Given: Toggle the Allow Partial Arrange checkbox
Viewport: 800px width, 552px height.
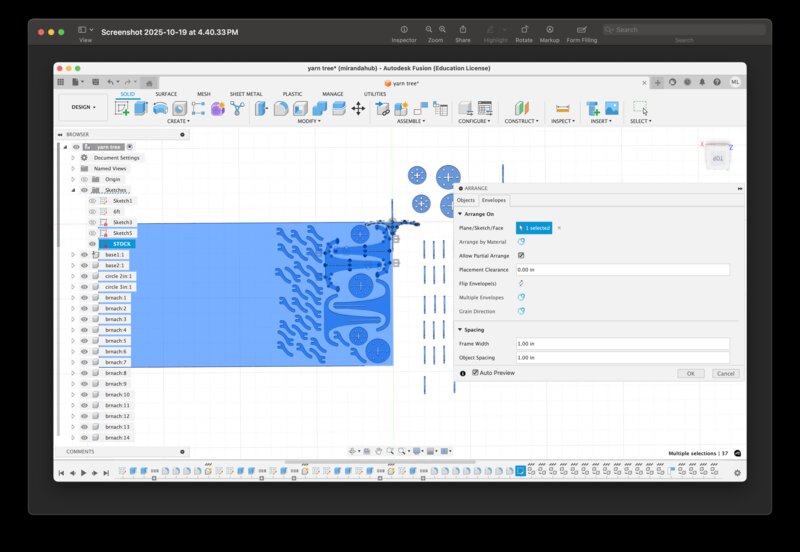Looking at the screenshot, I should coord(521,255).
